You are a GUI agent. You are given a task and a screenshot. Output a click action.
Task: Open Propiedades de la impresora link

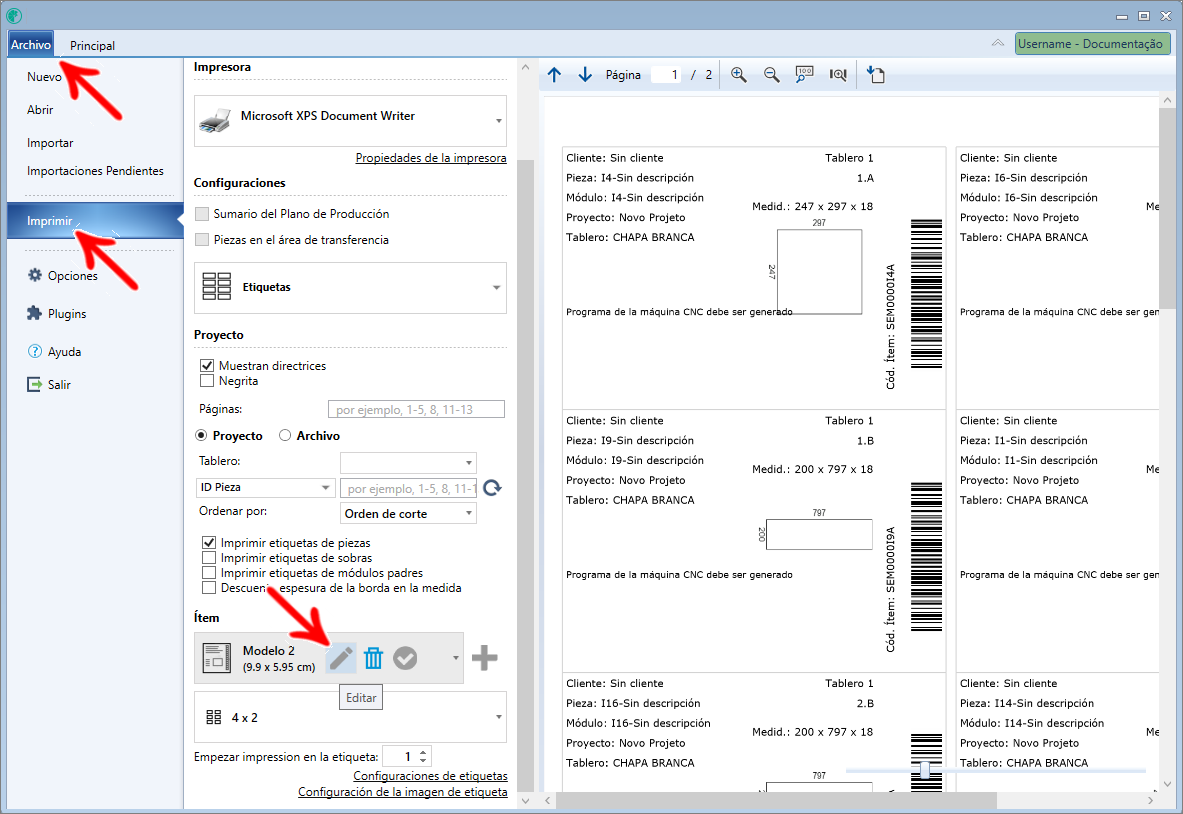[431, 158]
